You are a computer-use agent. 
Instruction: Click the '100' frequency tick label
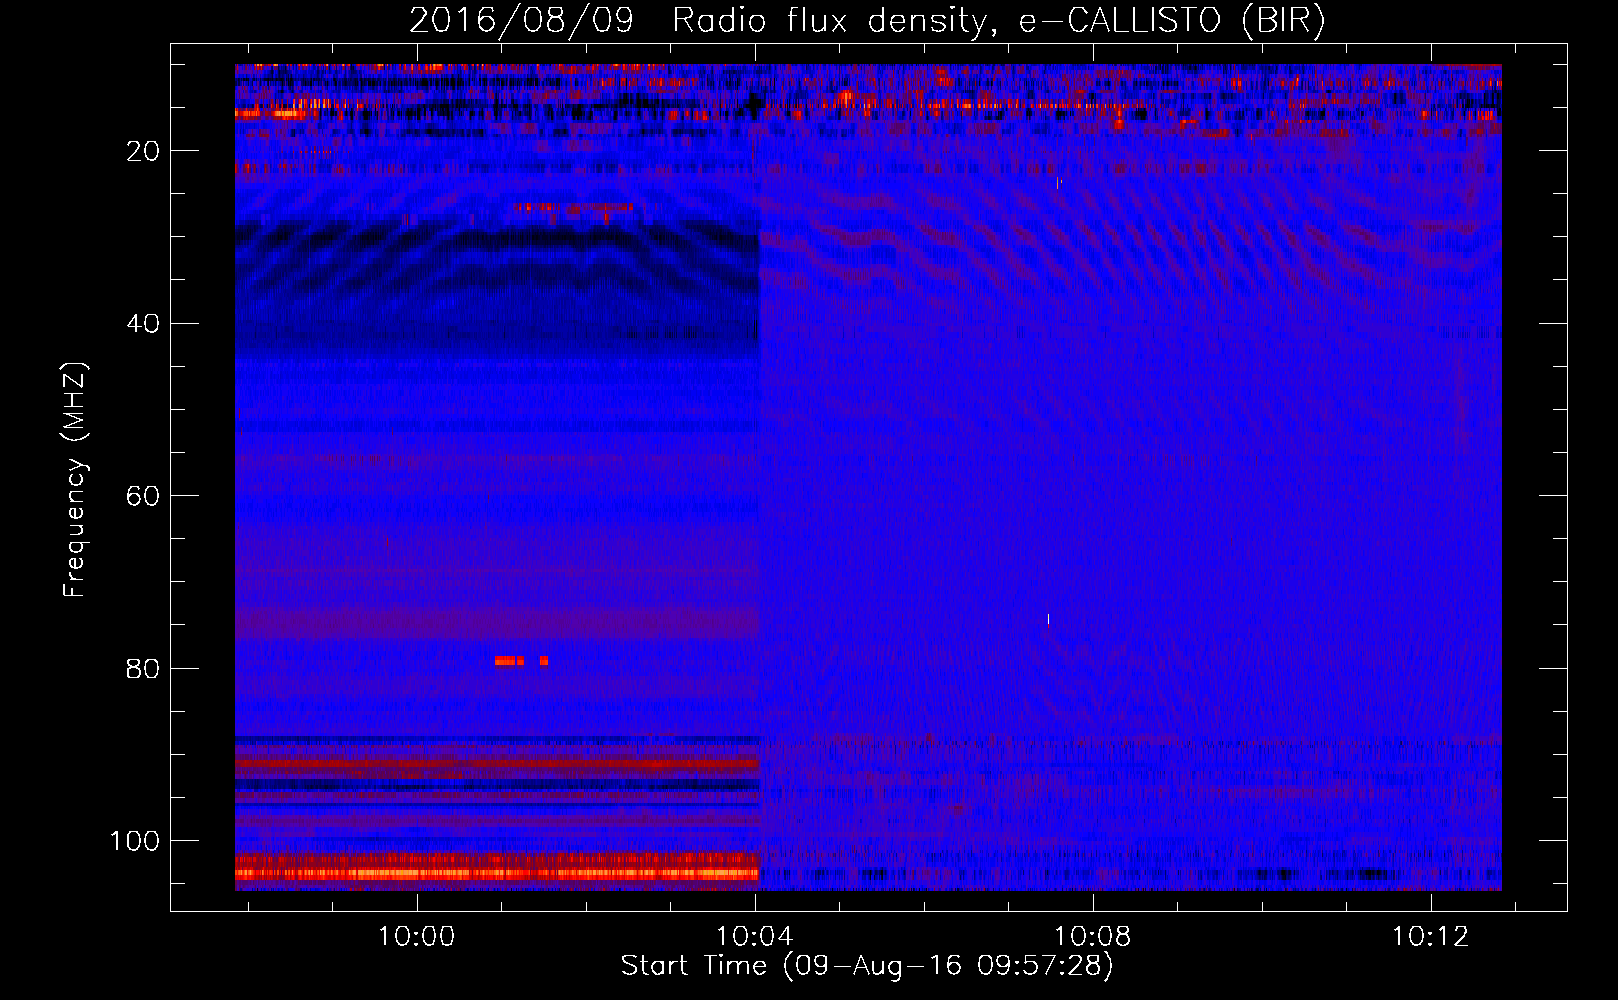(135, 841)
